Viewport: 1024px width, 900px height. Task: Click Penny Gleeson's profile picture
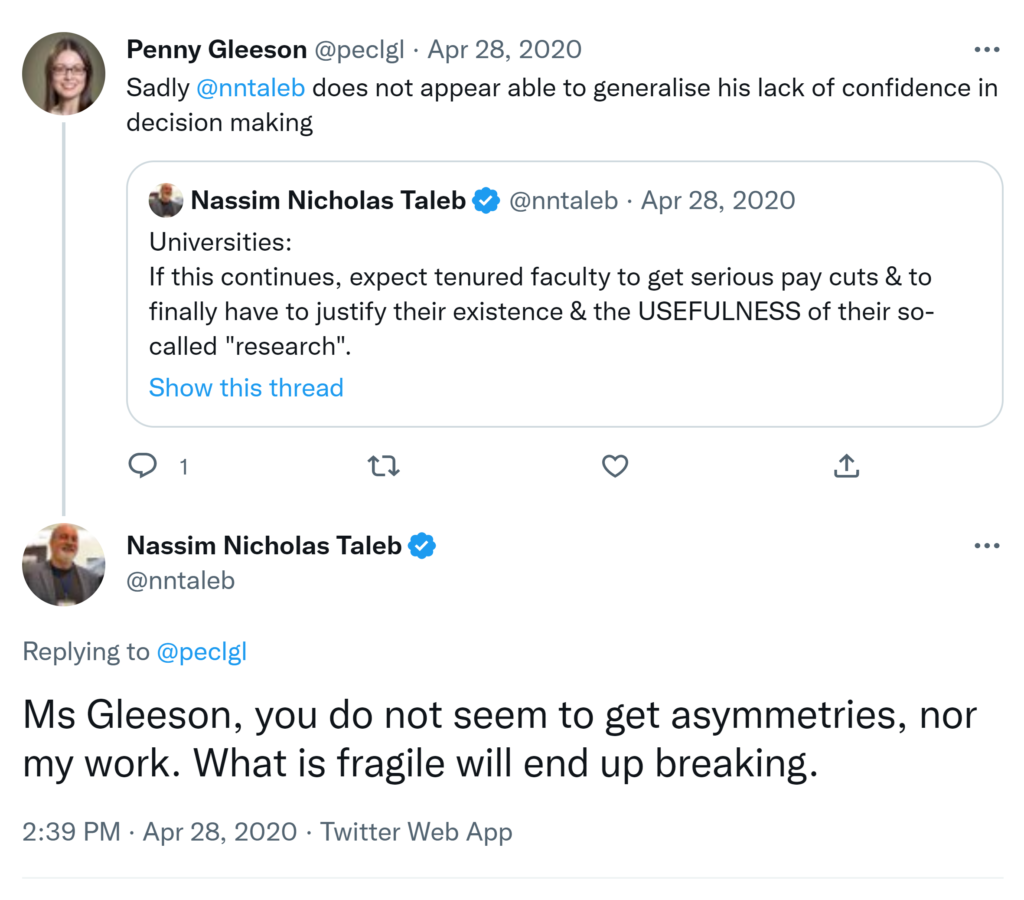(x=63, y=73)
